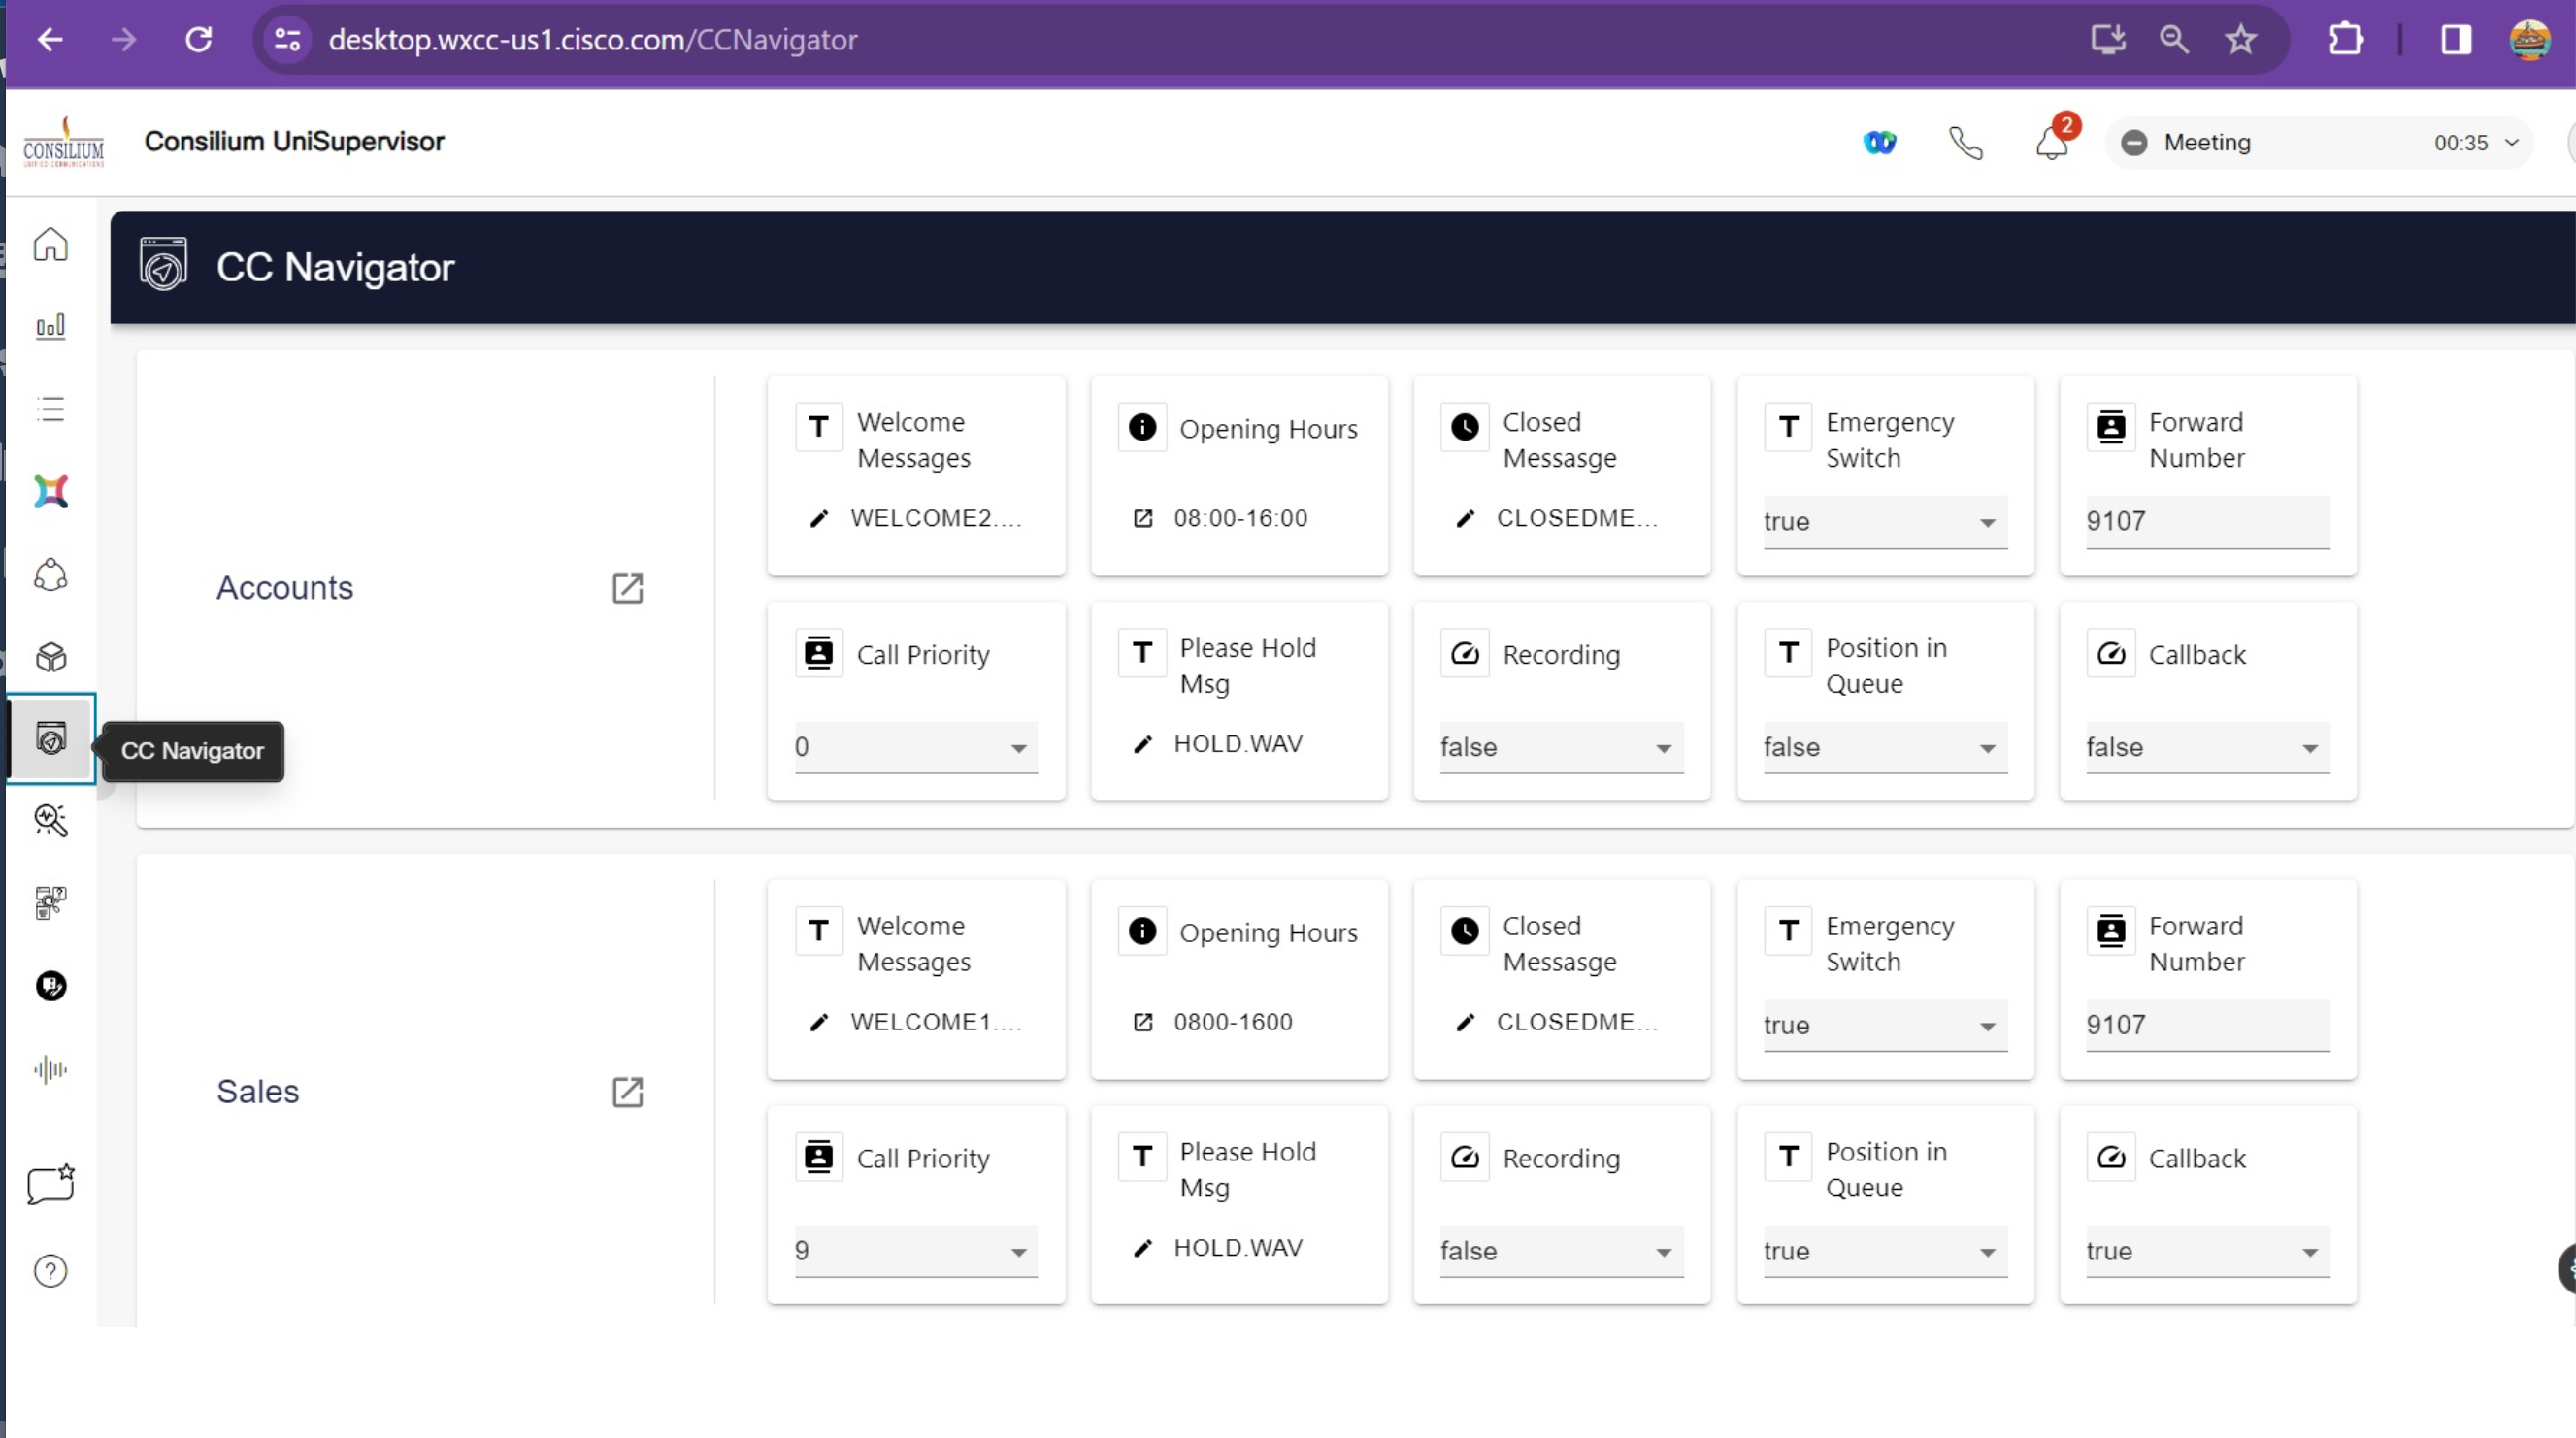Open the bar chart analytics sidebar icon
Viewport: 2576px width, 1438px height.
[x=50, y=326]
